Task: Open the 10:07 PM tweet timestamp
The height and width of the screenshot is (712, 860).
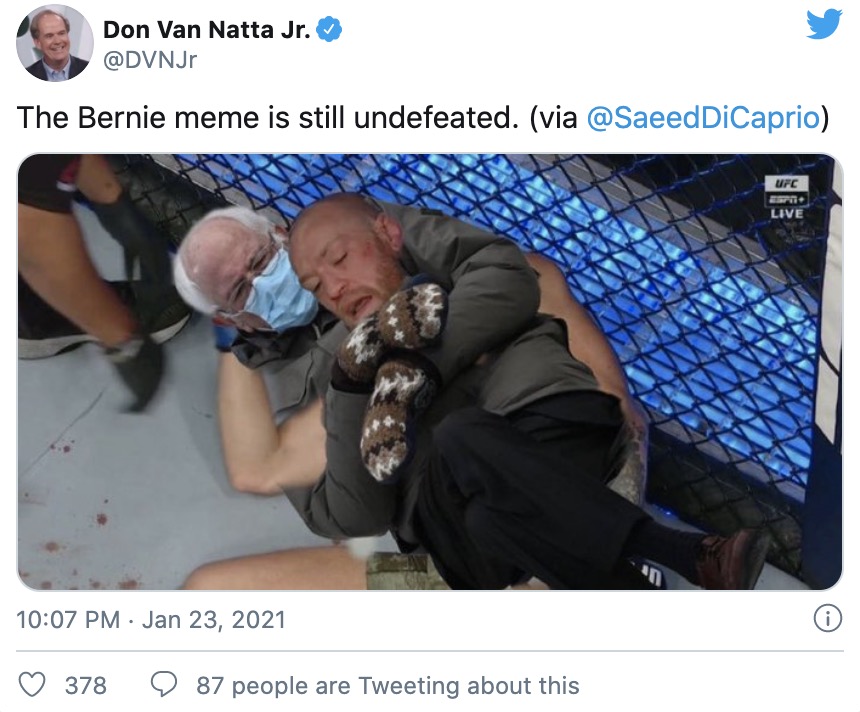Action: point(70,620)
